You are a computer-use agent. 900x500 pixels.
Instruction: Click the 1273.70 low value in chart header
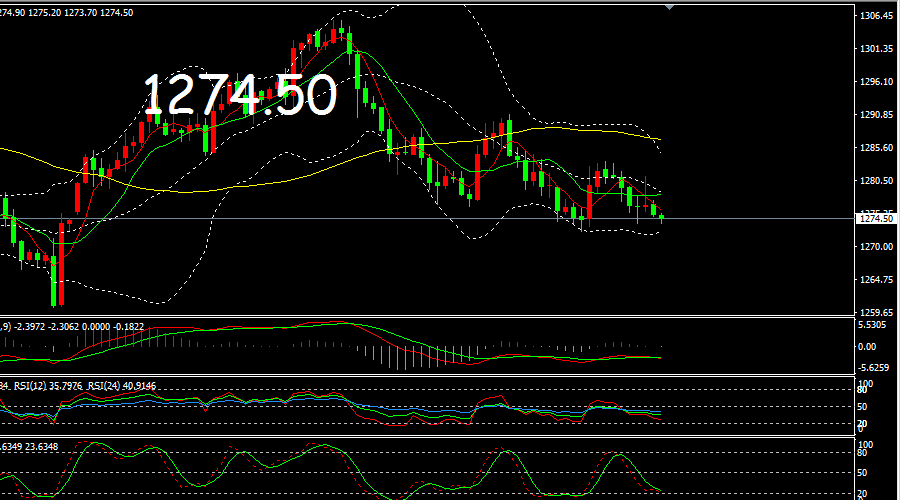coord(80,13)
